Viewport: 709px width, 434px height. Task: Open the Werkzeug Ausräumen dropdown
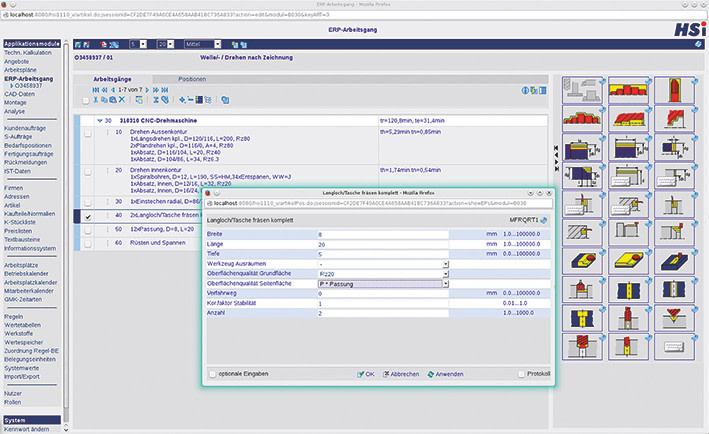point(445,264)
